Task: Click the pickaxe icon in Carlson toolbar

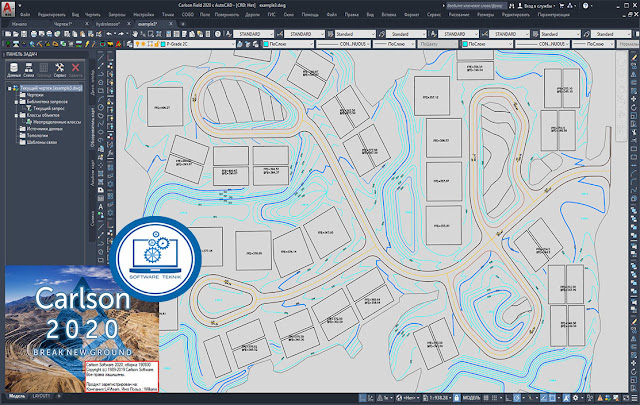Action: point(40,44)
